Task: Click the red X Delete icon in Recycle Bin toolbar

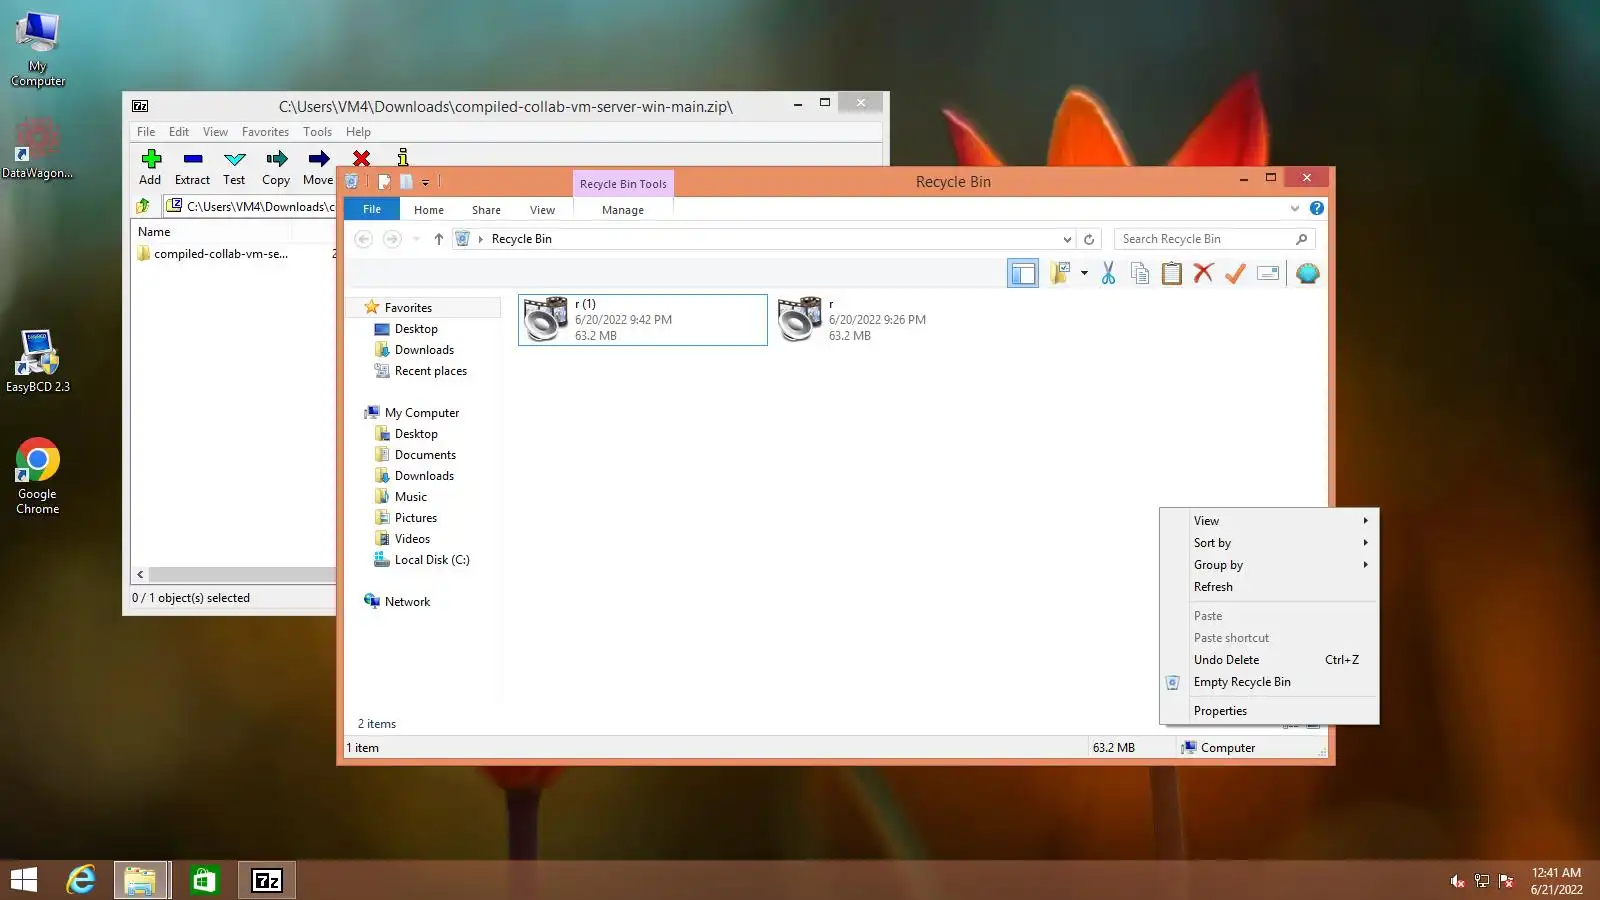Action: pos(1203,273)
